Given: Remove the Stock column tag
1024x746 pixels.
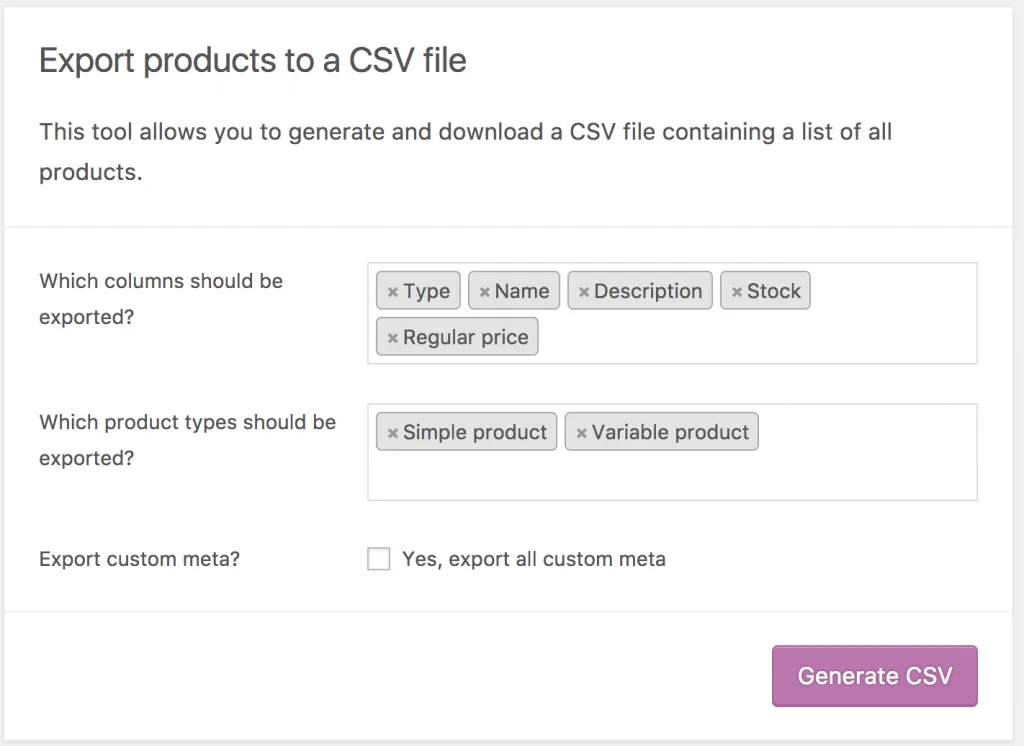Looking at the screenshot, I should [737, 292].
